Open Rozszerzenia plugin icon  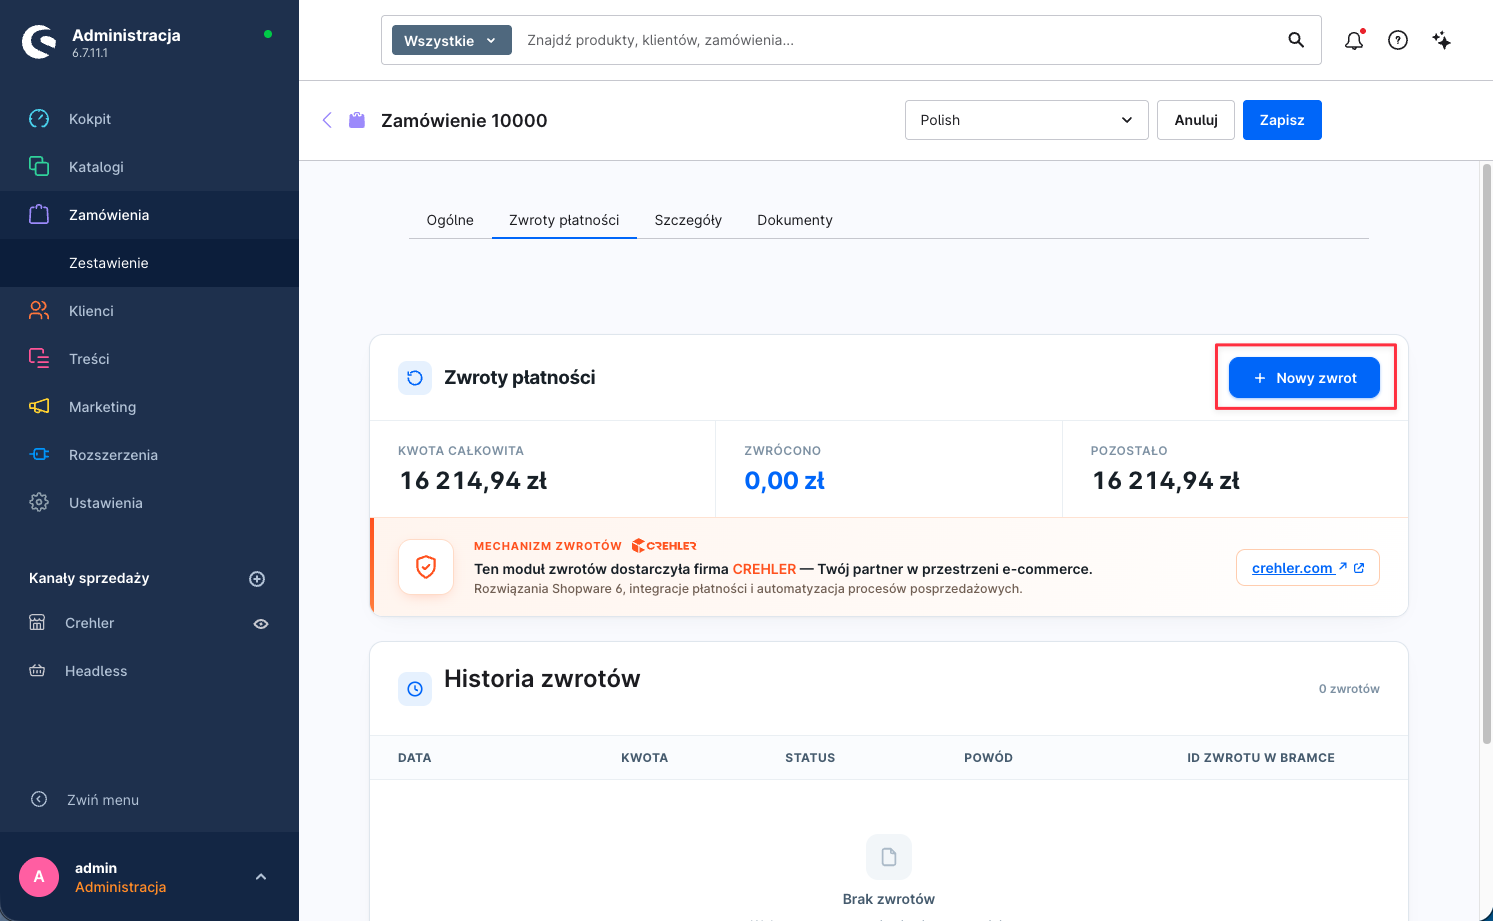pyautogui.click(x=39, y=455)
